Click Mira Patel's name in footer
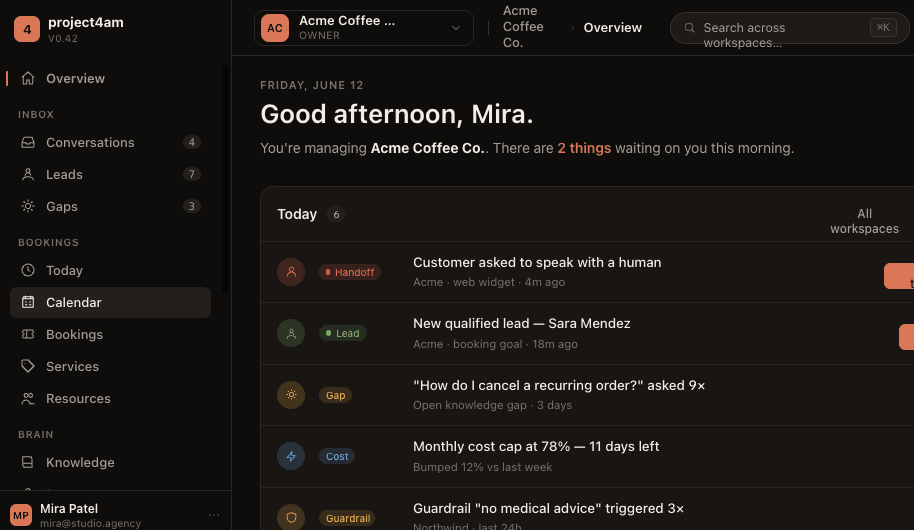914x530 pixels. (x=69, y=508)
